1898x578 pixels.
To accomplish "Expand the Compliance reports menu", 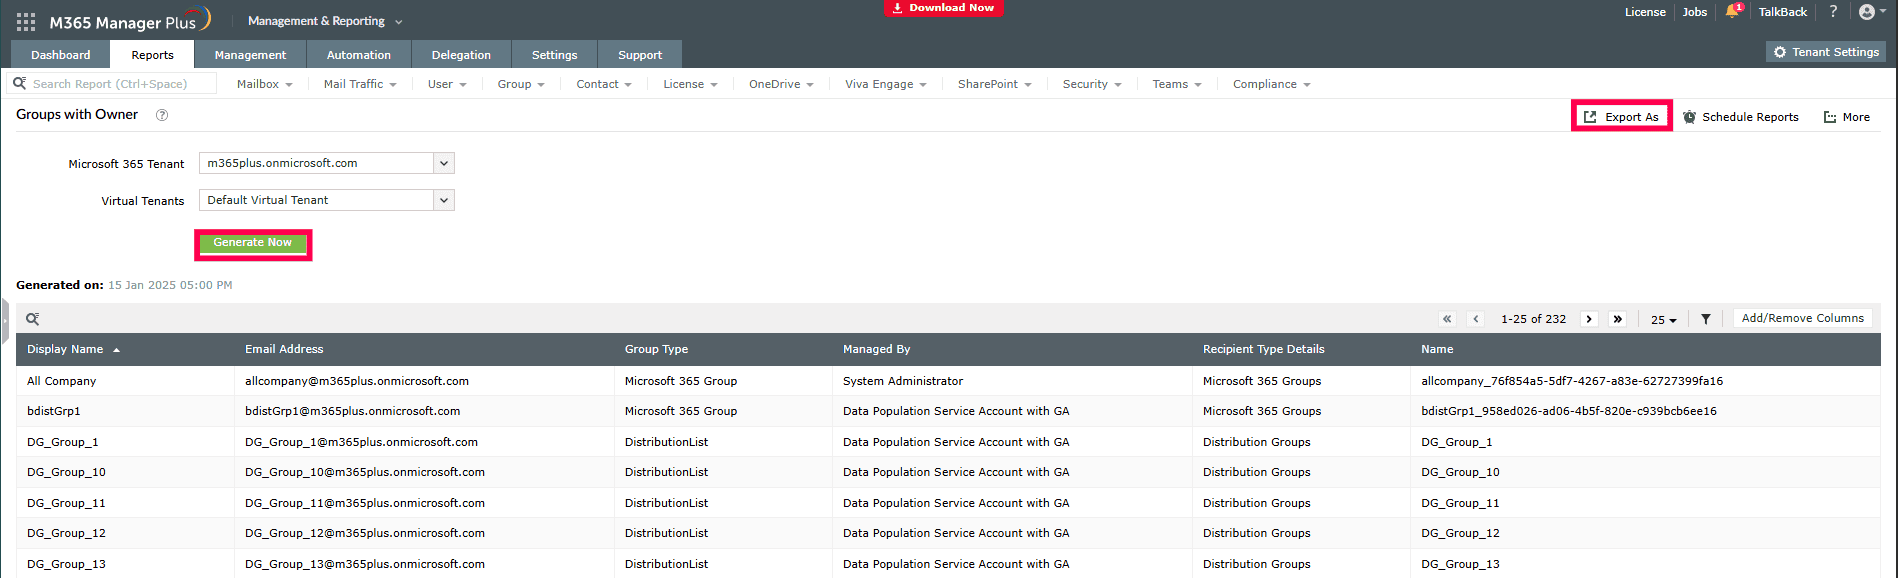I will (1271, 84).
